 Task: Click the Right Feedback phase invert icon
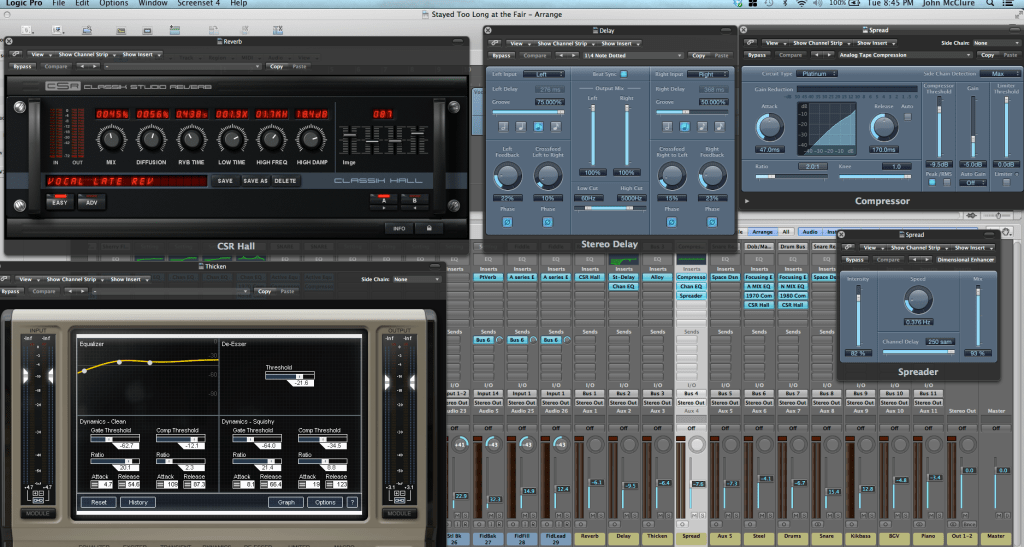[711, 221]
